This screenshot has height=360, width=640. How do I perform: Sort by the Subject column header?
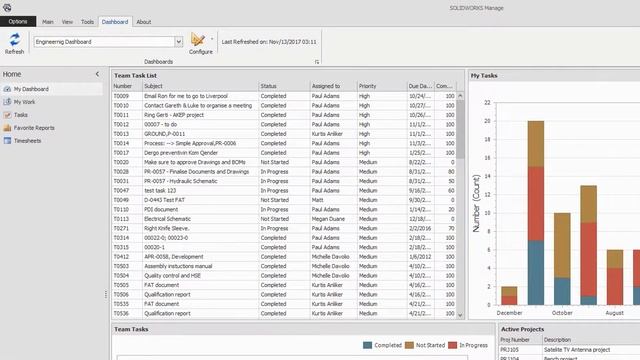coord(200,86)
